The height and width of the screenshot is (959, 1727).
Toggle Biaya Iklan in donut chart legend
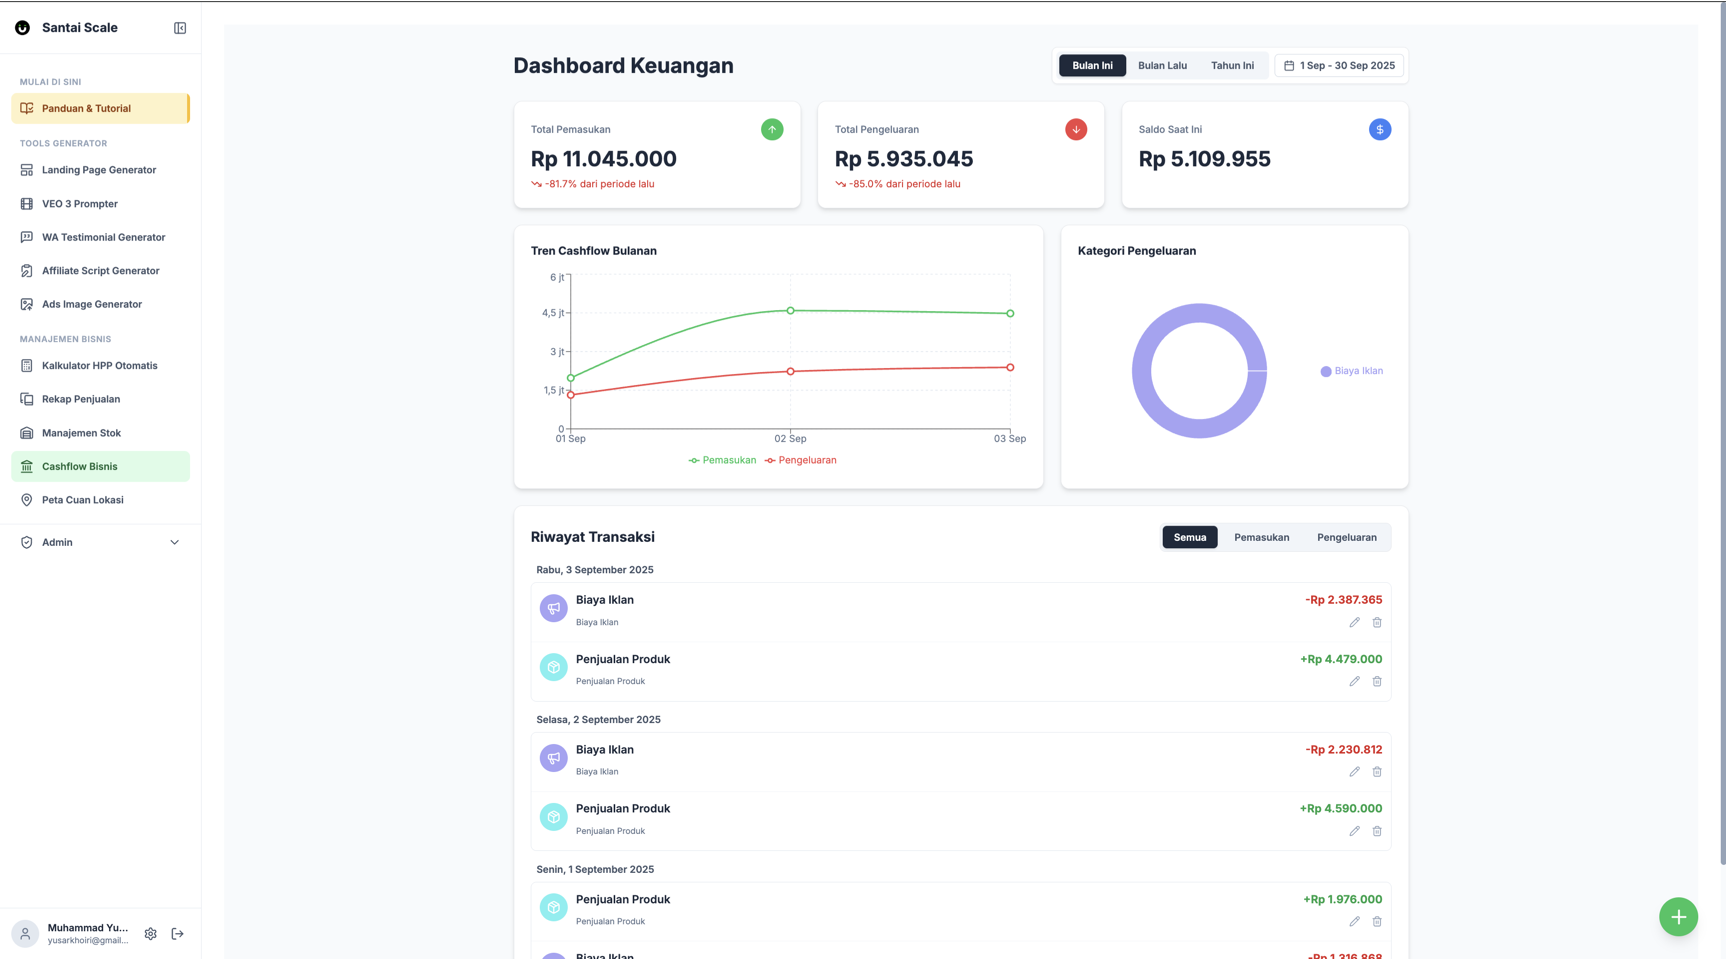[1352, 371]
